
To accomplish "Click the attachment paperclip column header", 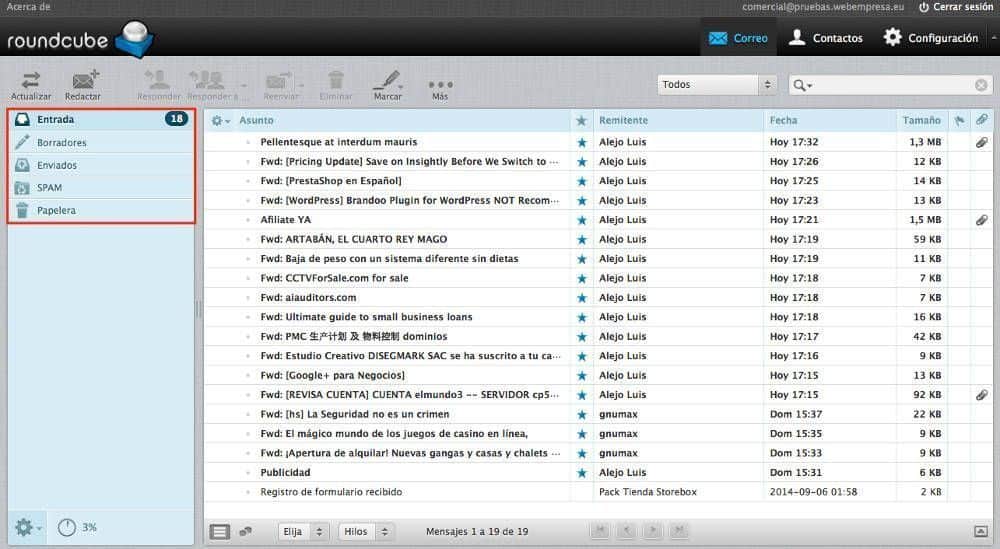I will pos(982,120).
